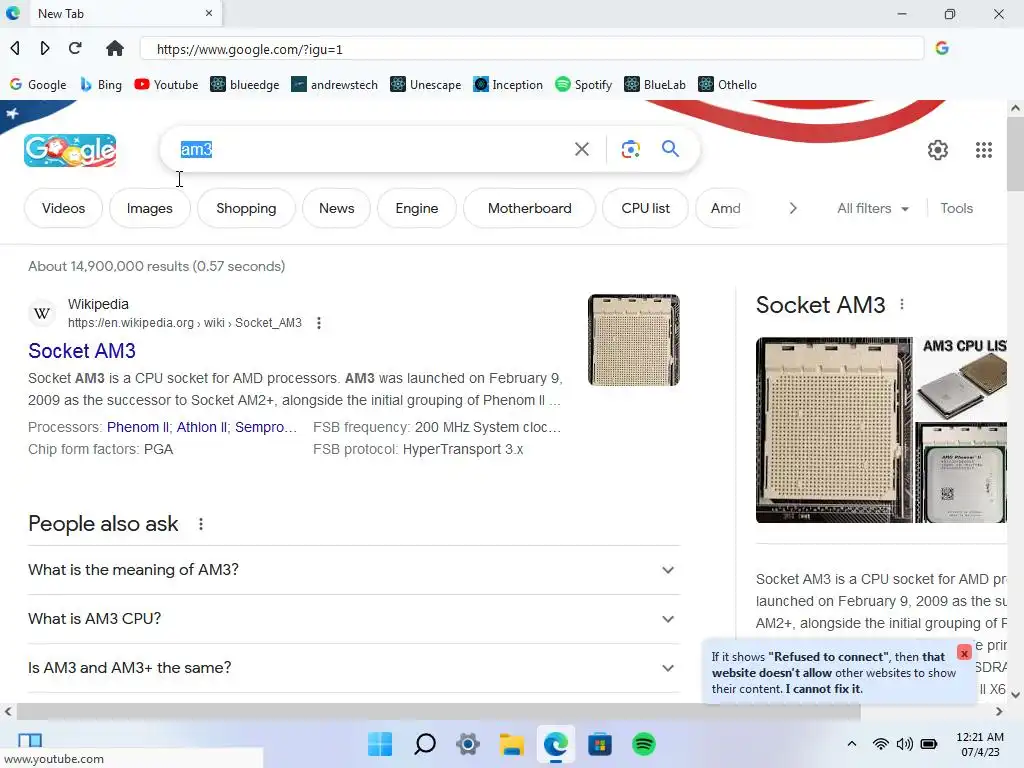Open the Unescape bookmark

point(426,84)
